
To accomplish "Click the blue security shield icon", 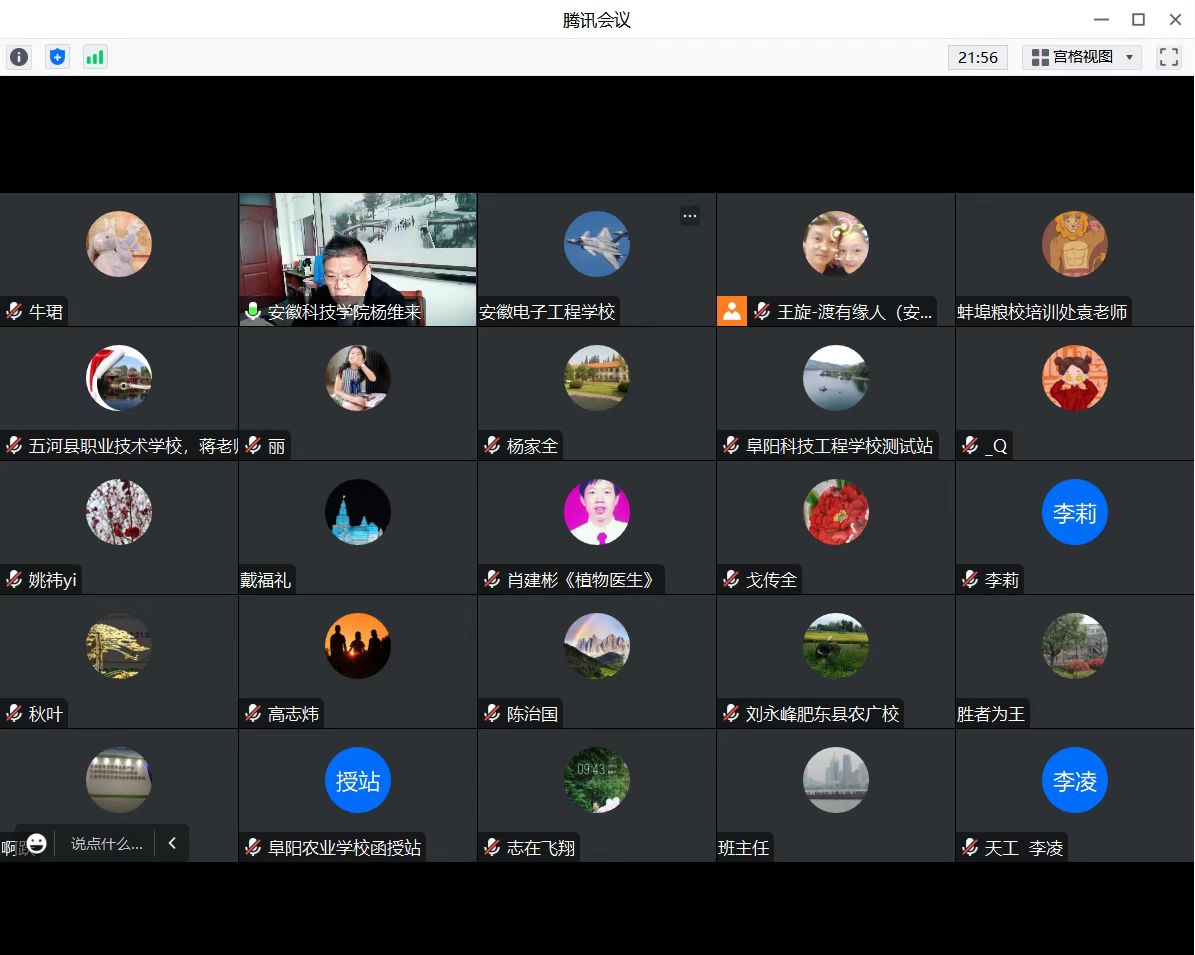I will [58, 57].
